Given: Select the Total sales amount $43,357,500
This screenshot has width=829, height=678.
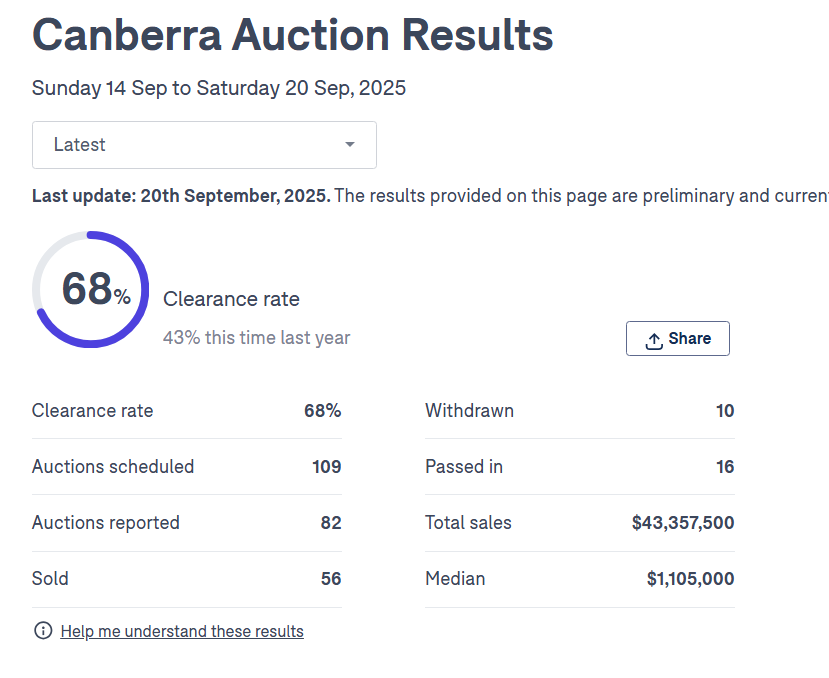Looking at the screenshot, I should [683, 523].
